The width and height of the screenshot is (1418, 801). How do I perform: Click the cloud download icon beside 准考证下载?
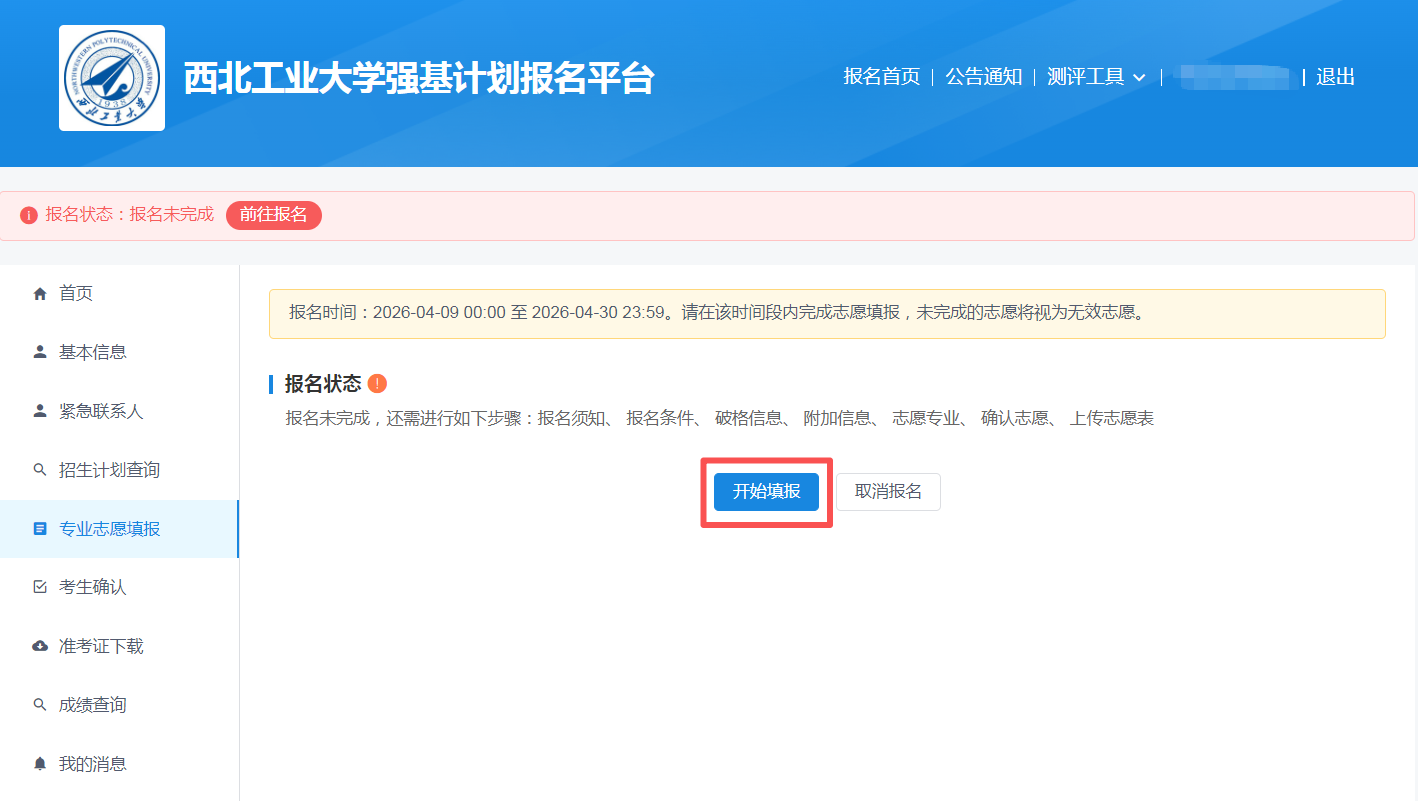click(x=40, y=646)
